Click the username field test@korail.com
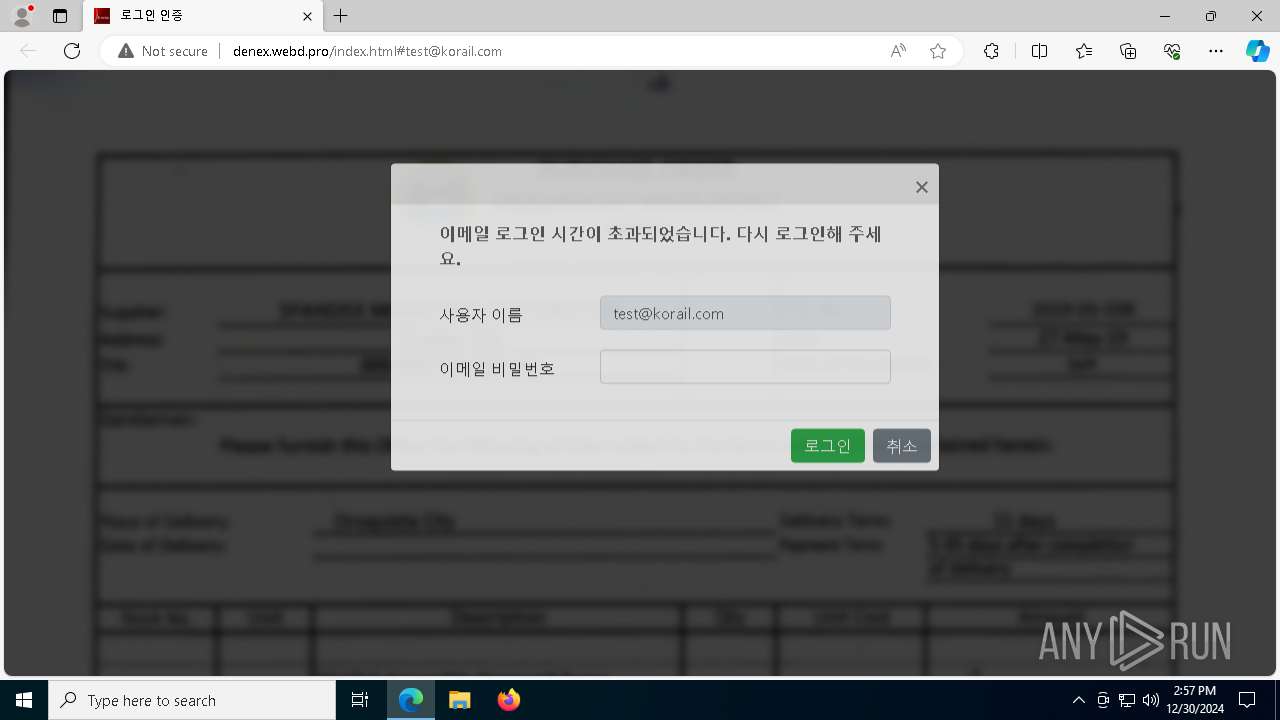This screenshot has width=1280, height=720. click(745, 313)
